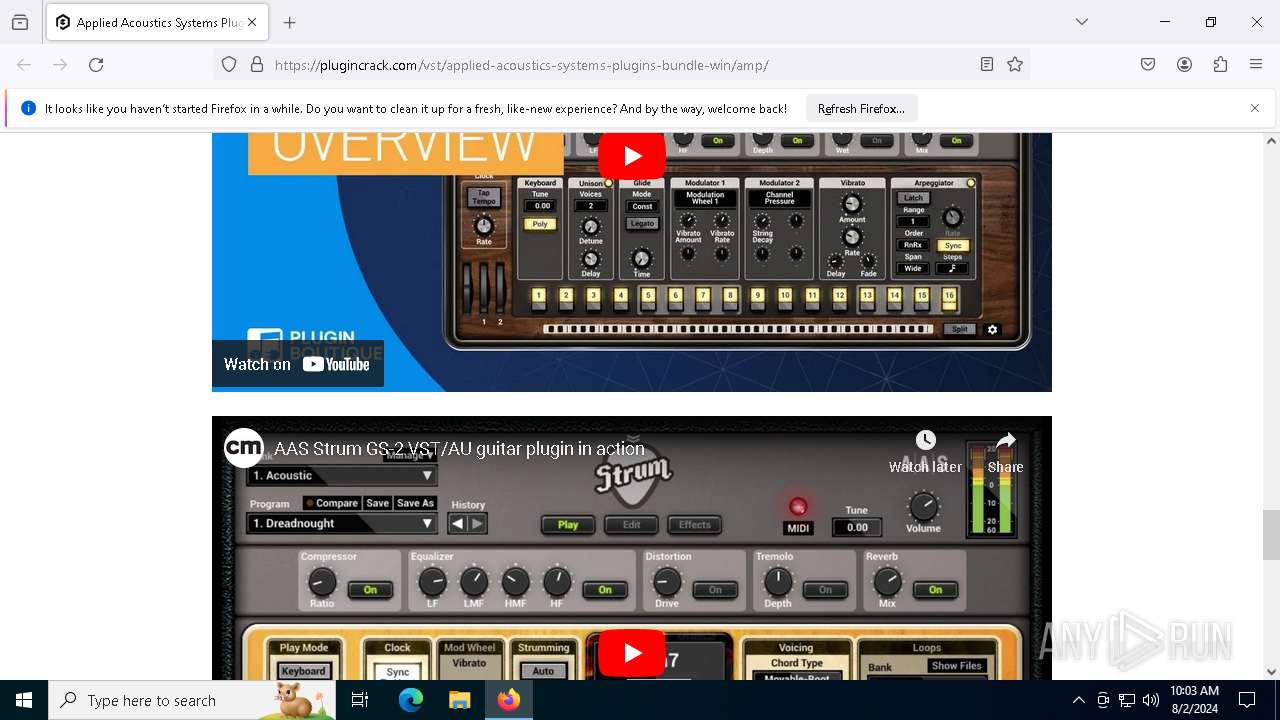Open Save to Pocket
Viewport: 1280px width, 720px height.
pos(1148,65)
